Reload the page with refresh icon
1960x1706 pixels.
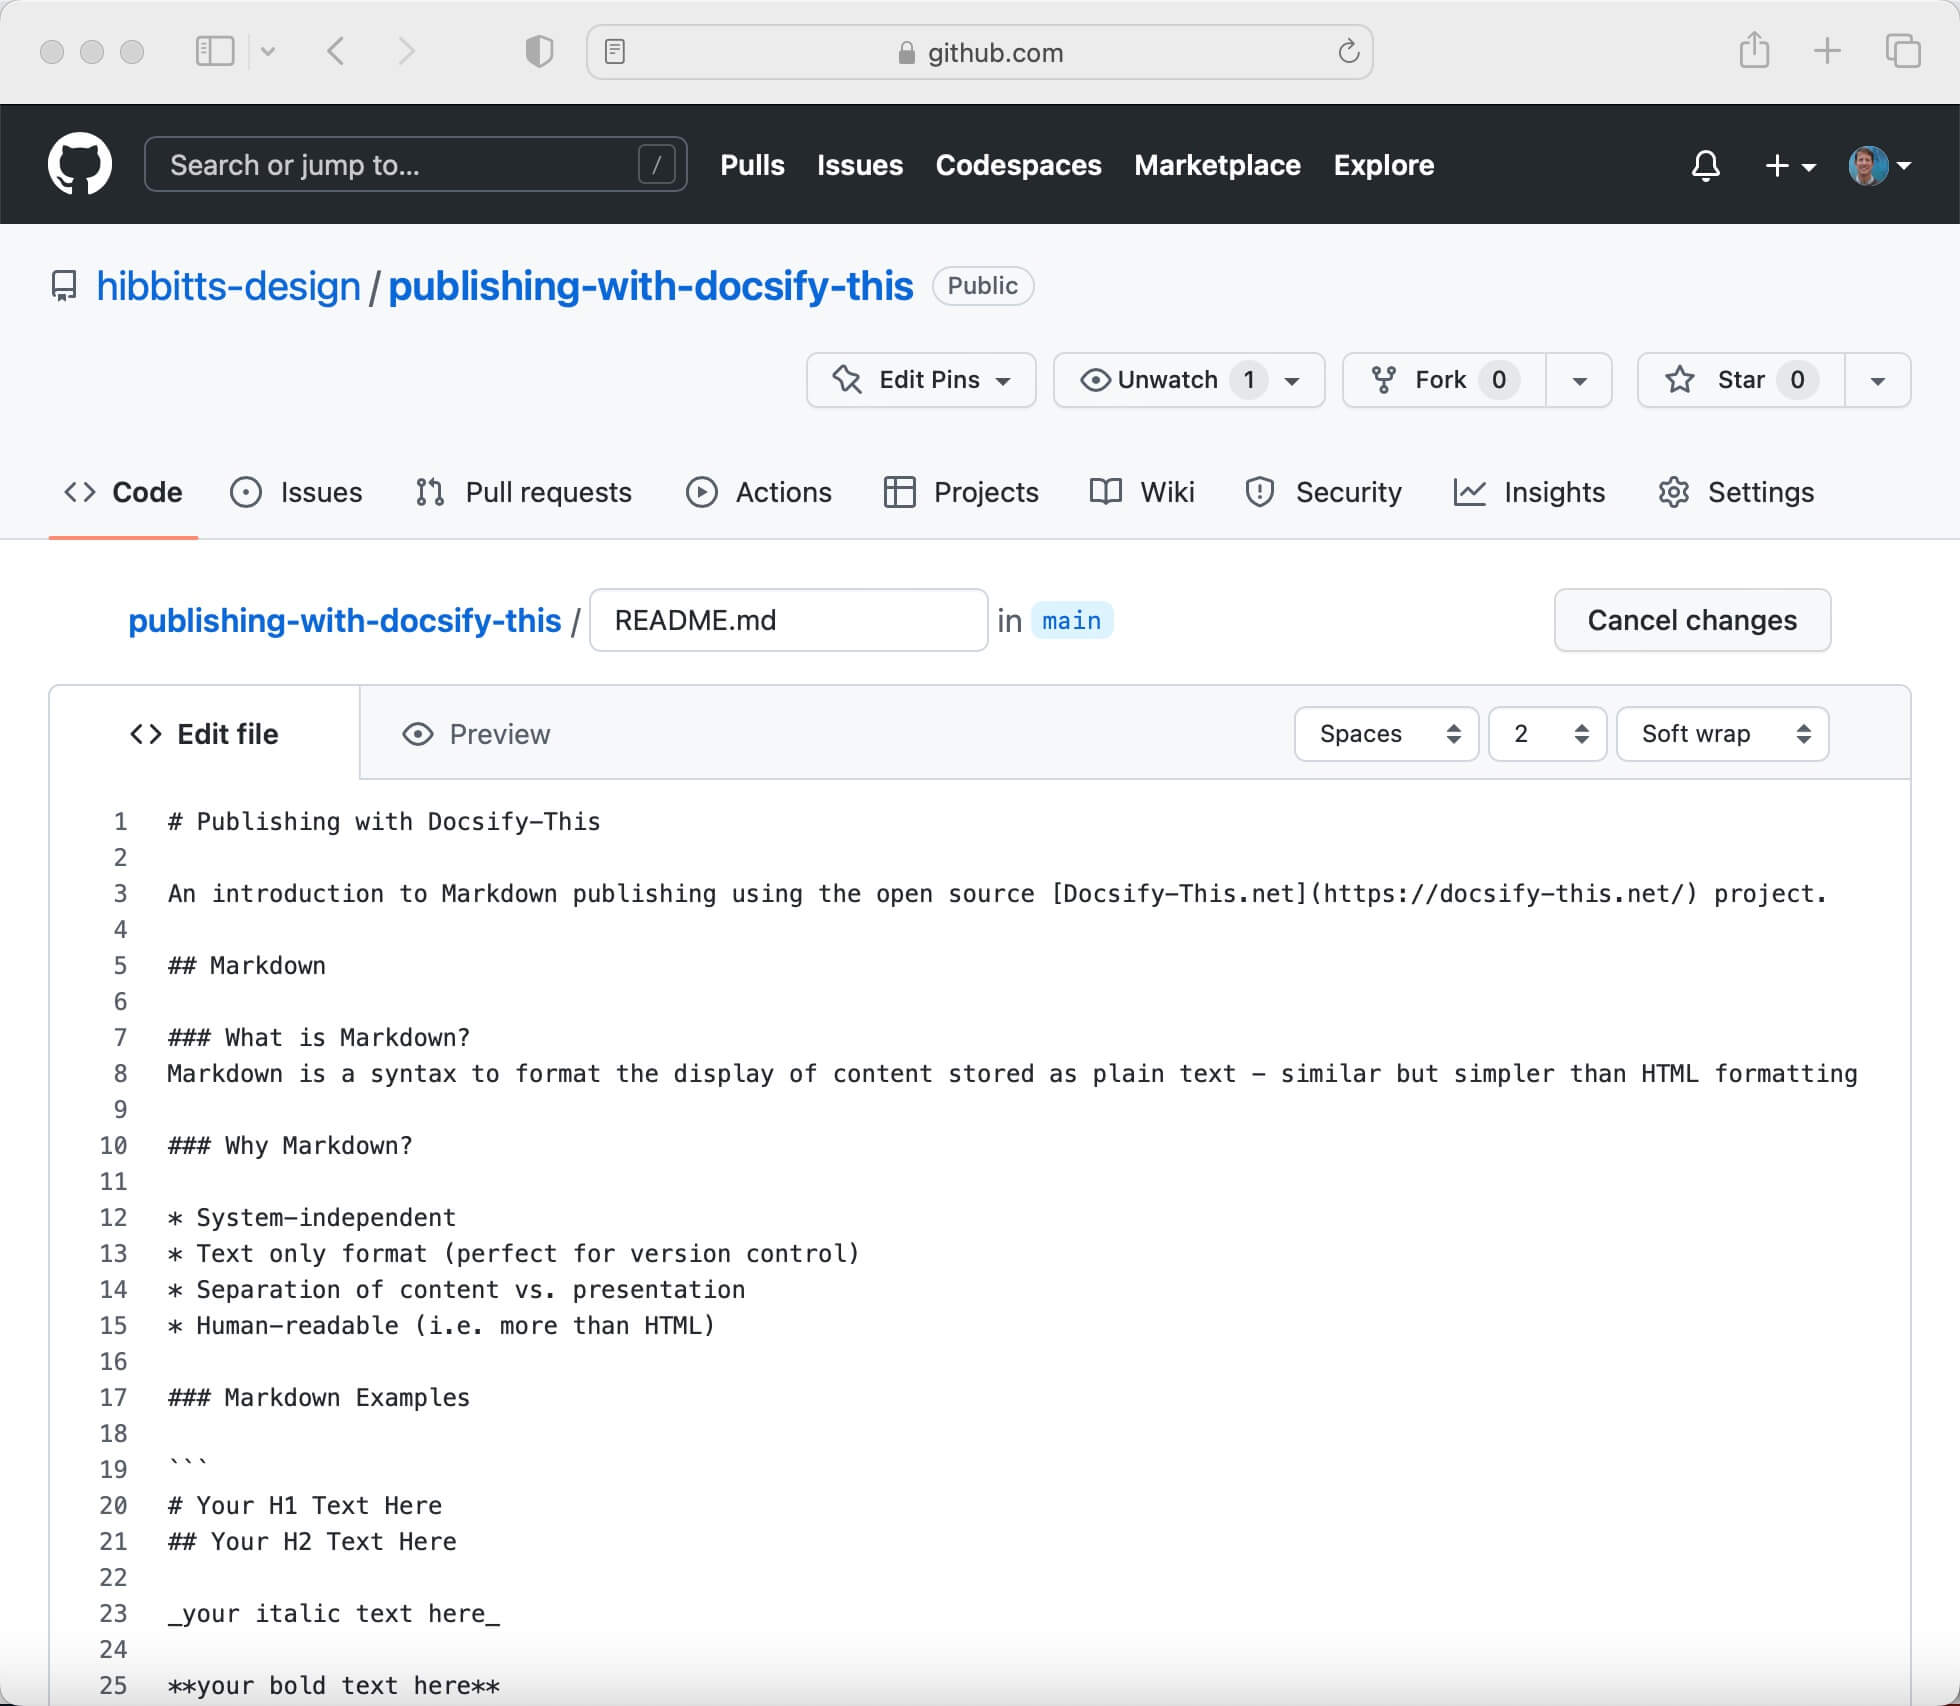click(x=1348, y=52)
